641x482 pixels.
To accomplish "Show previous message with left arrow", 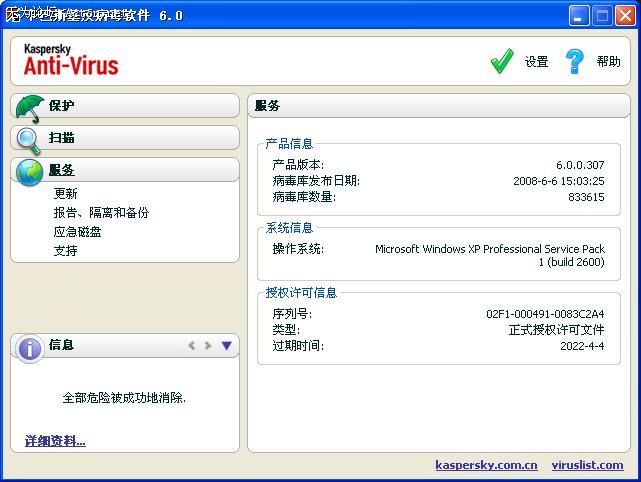I will click(x=192, y=346).
